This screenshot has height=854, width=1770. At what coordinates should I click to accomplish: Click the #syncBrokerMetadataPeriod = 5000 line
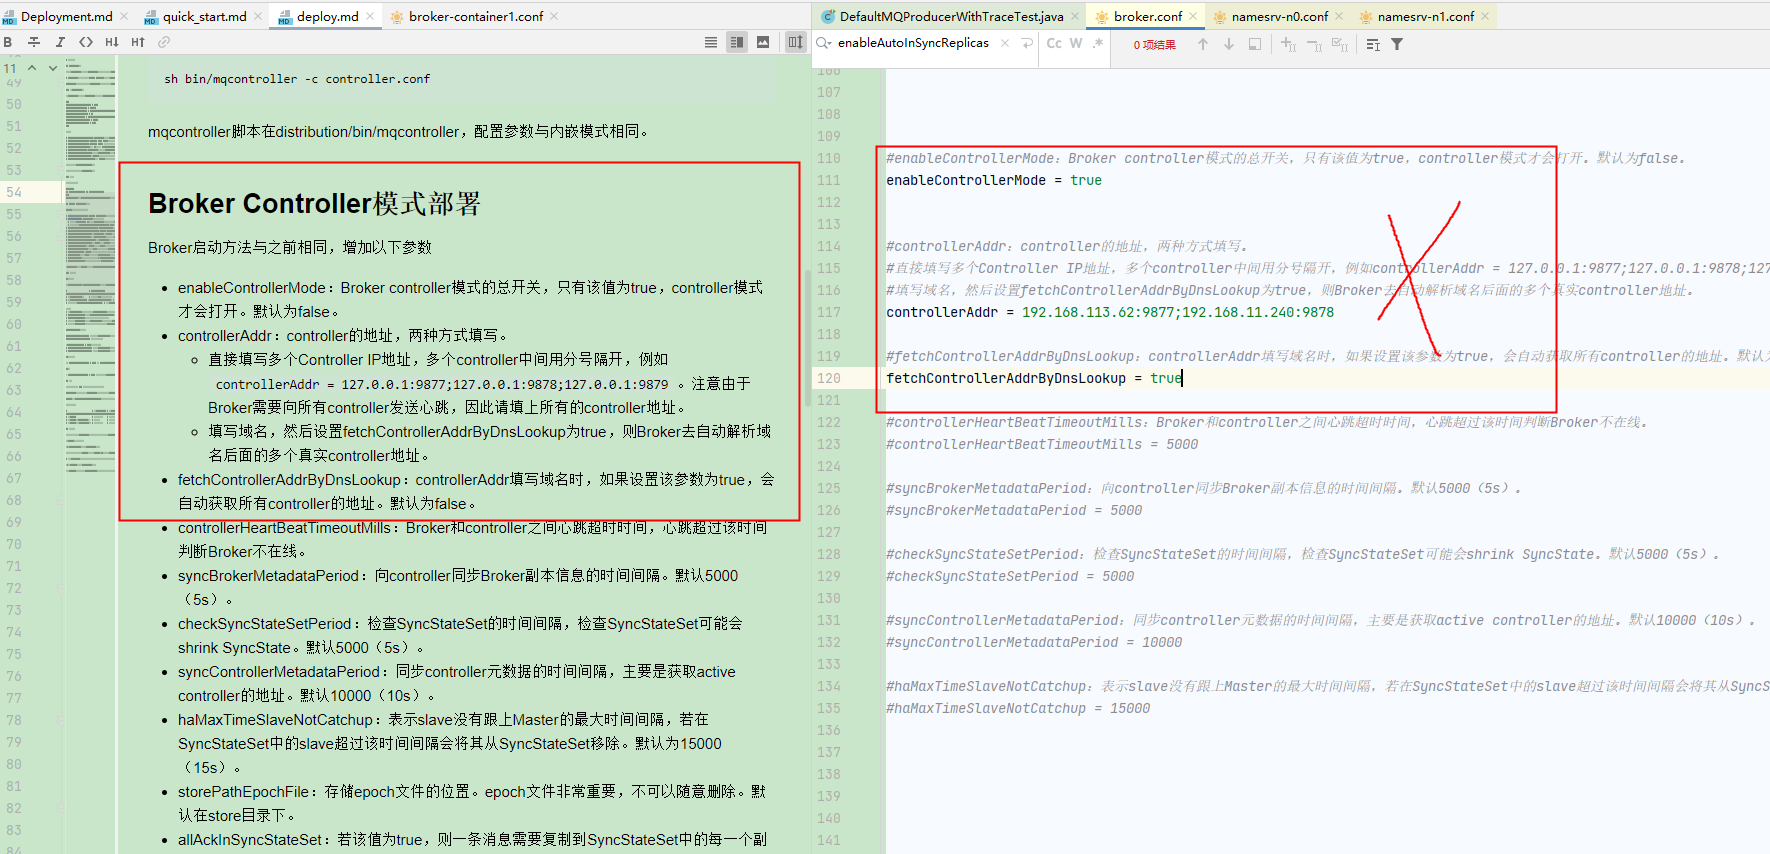tap(1014, 510)
